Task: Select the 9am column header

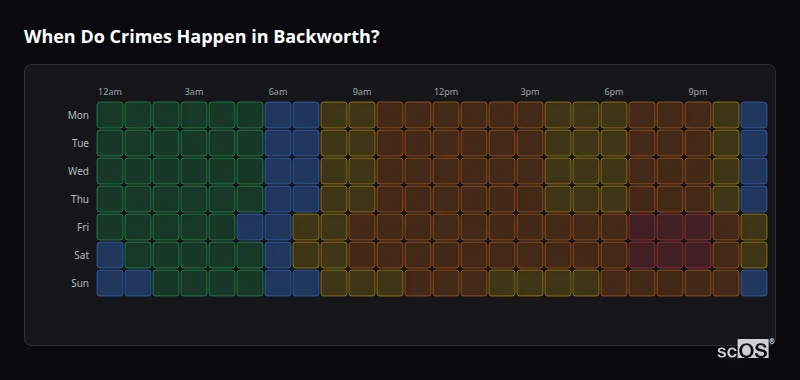Action: (x=362, y=92)
